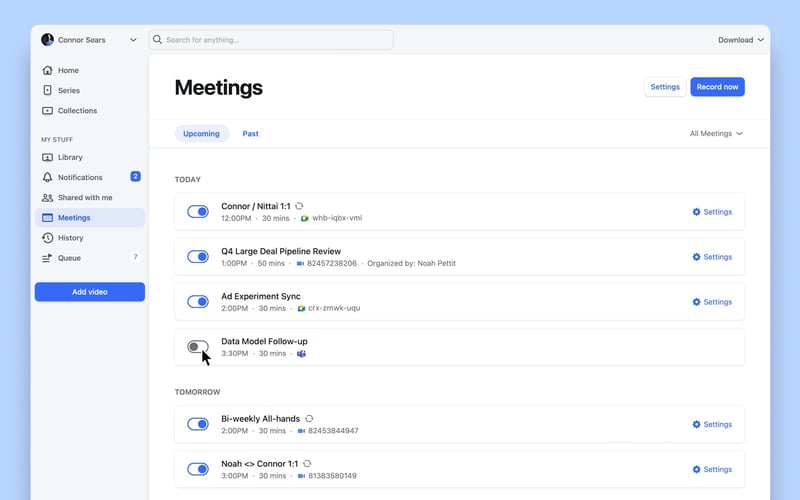800x500 pixels.
Task: Click the Meetings calendar icon
Action: coord(47,218)
